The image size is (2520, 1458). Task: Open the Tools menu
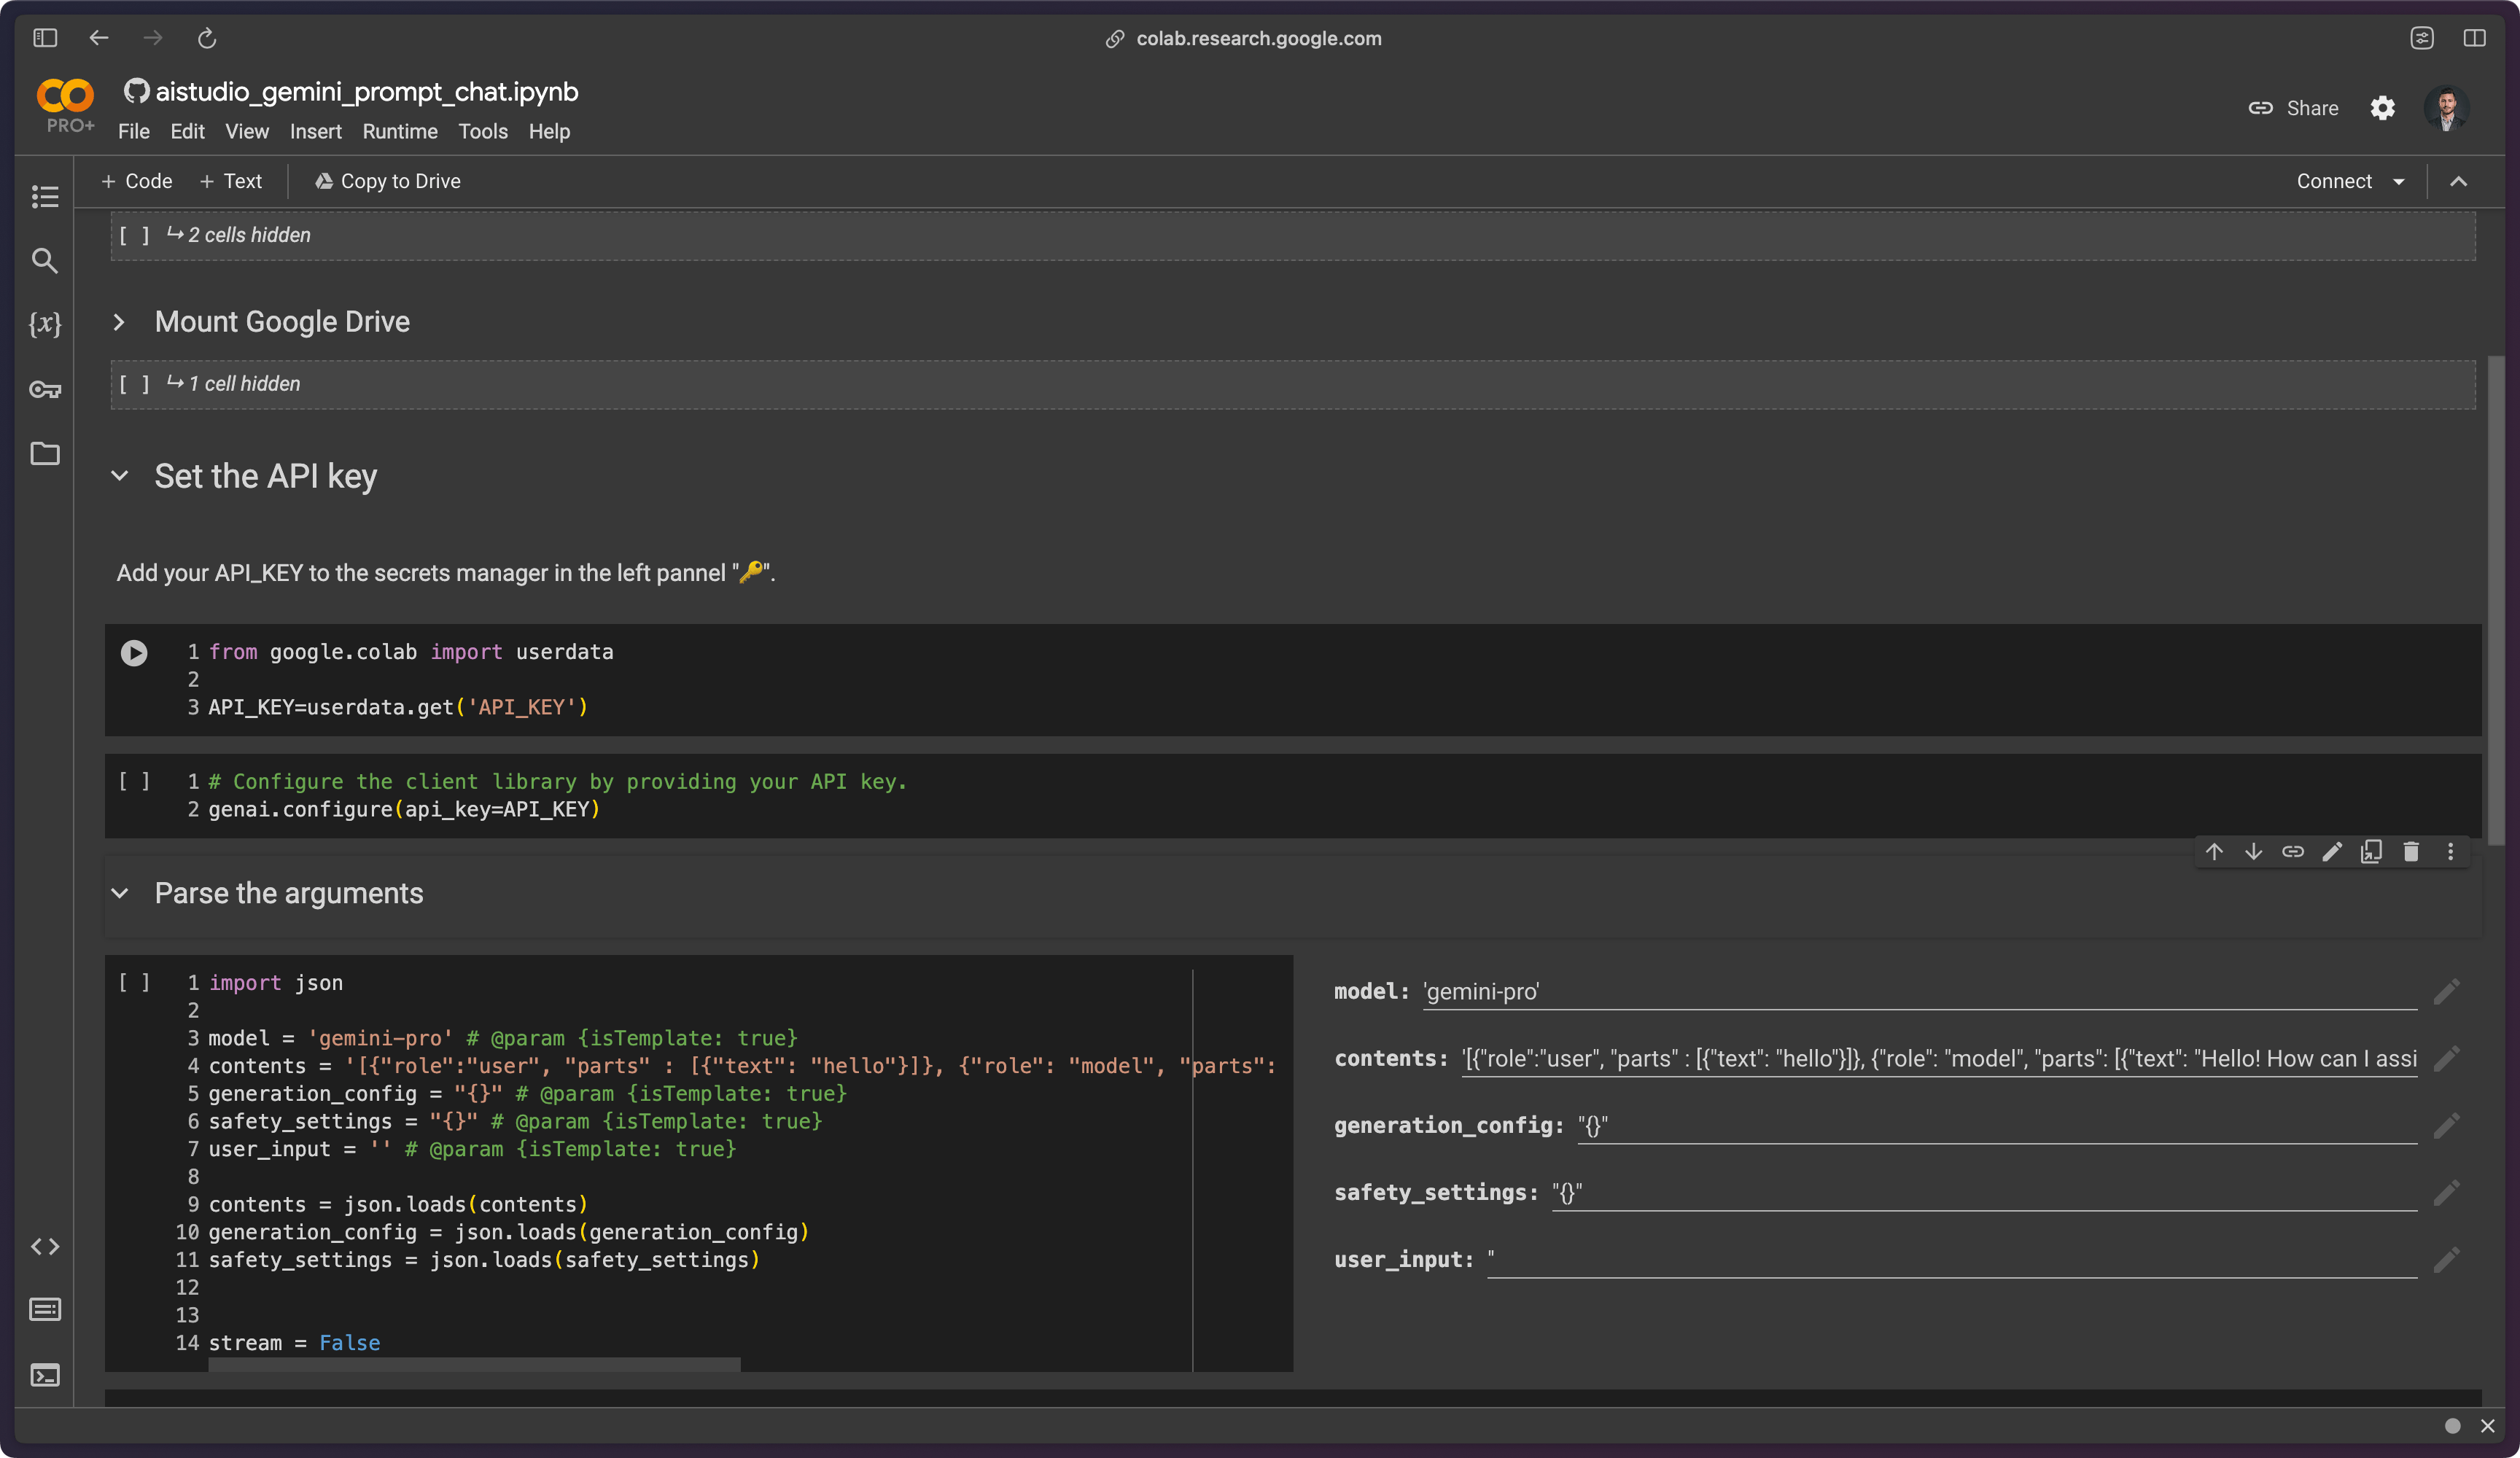(482, 131)
